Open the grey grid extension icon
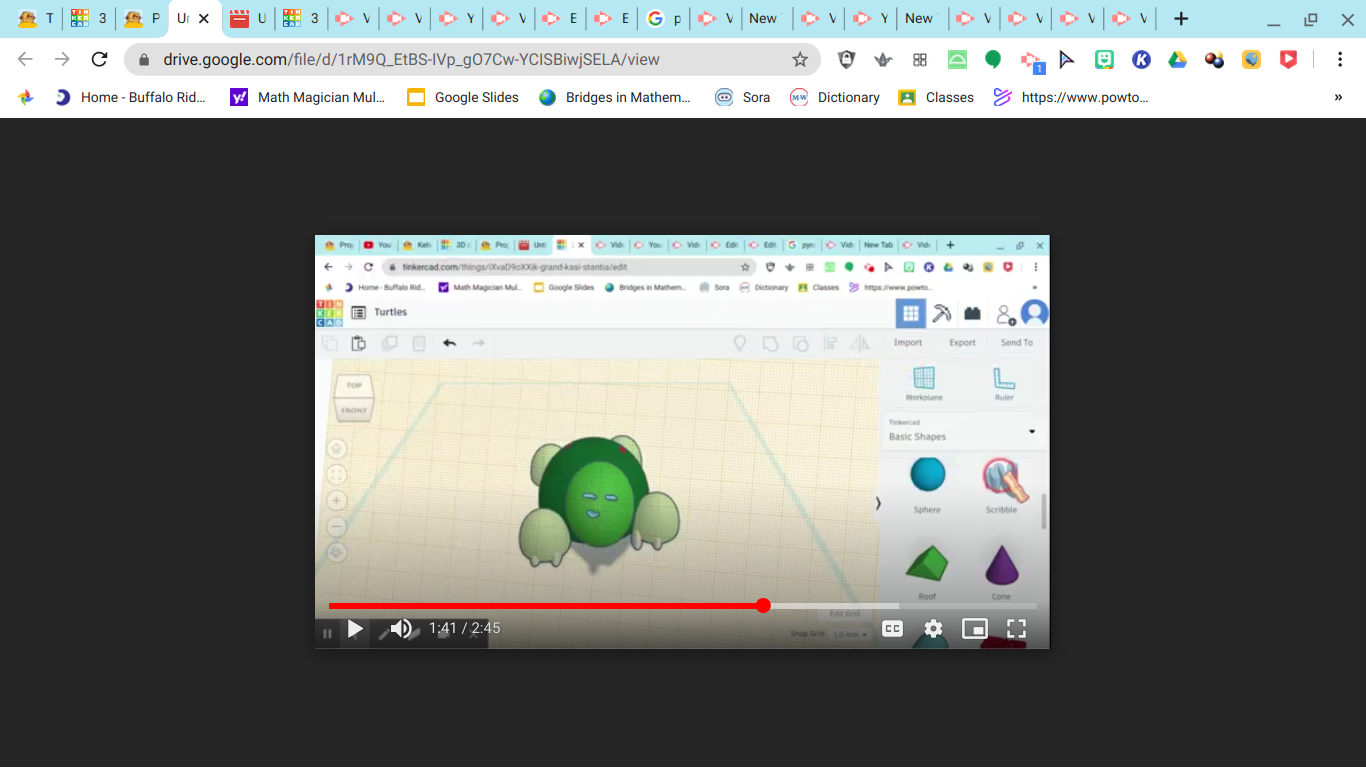Image resolution: width=1366 pixels, height=768 pixels. tap(920, 59)
